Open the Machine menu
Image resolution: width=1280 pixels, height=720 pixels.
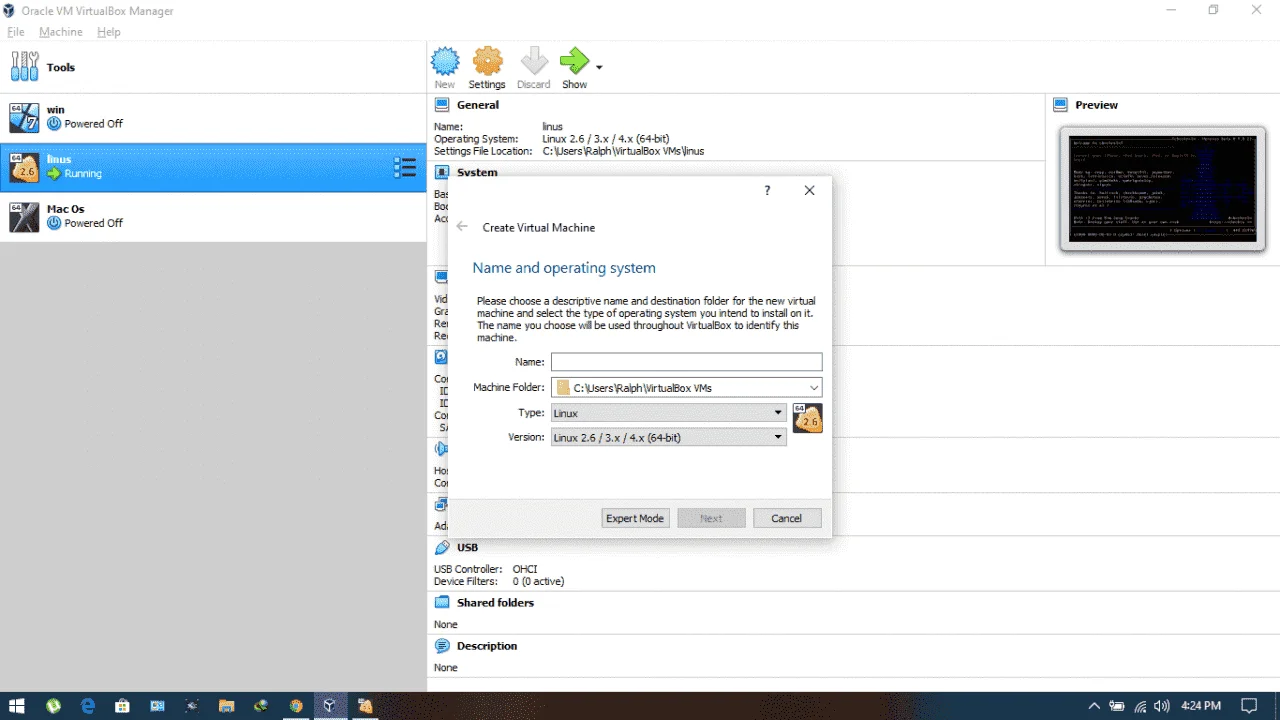coord(61,32)
